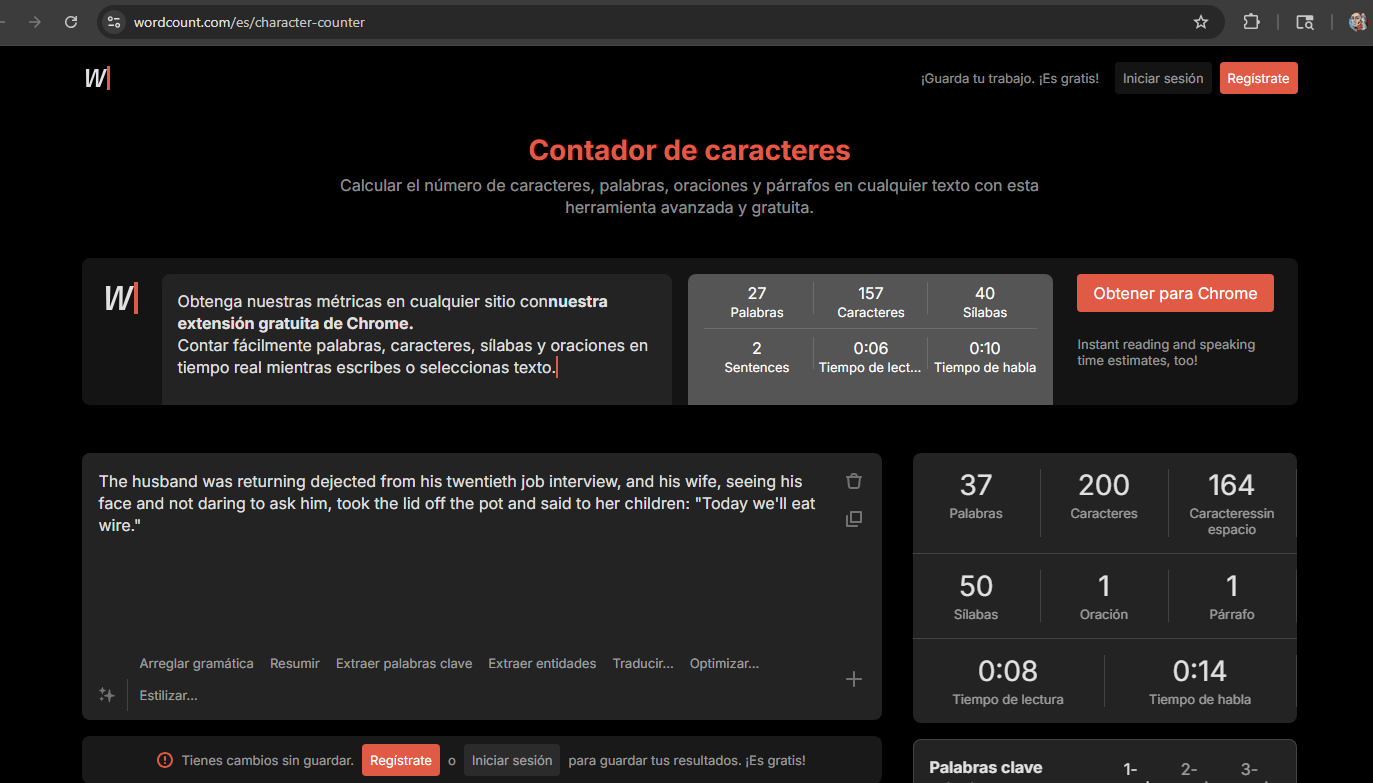Viewport: 1373px width, 783px height.
Task: Switch to the 1-word keyword tab
Action: pos(1130,769)
